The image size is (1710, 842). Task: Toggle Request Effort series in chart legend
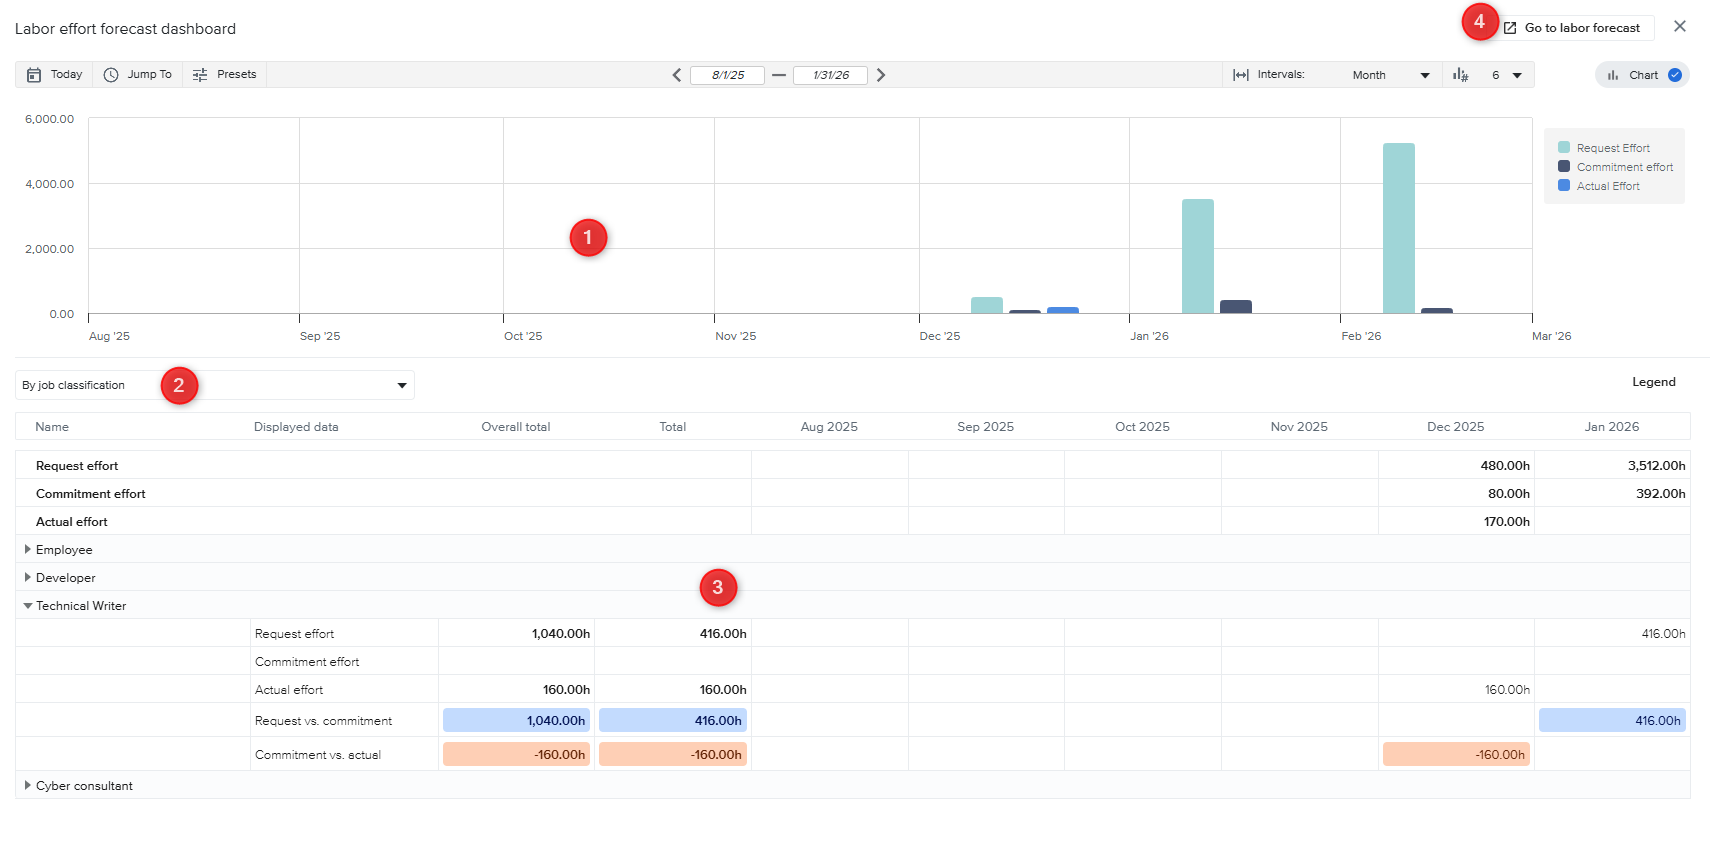[1612, 148]
